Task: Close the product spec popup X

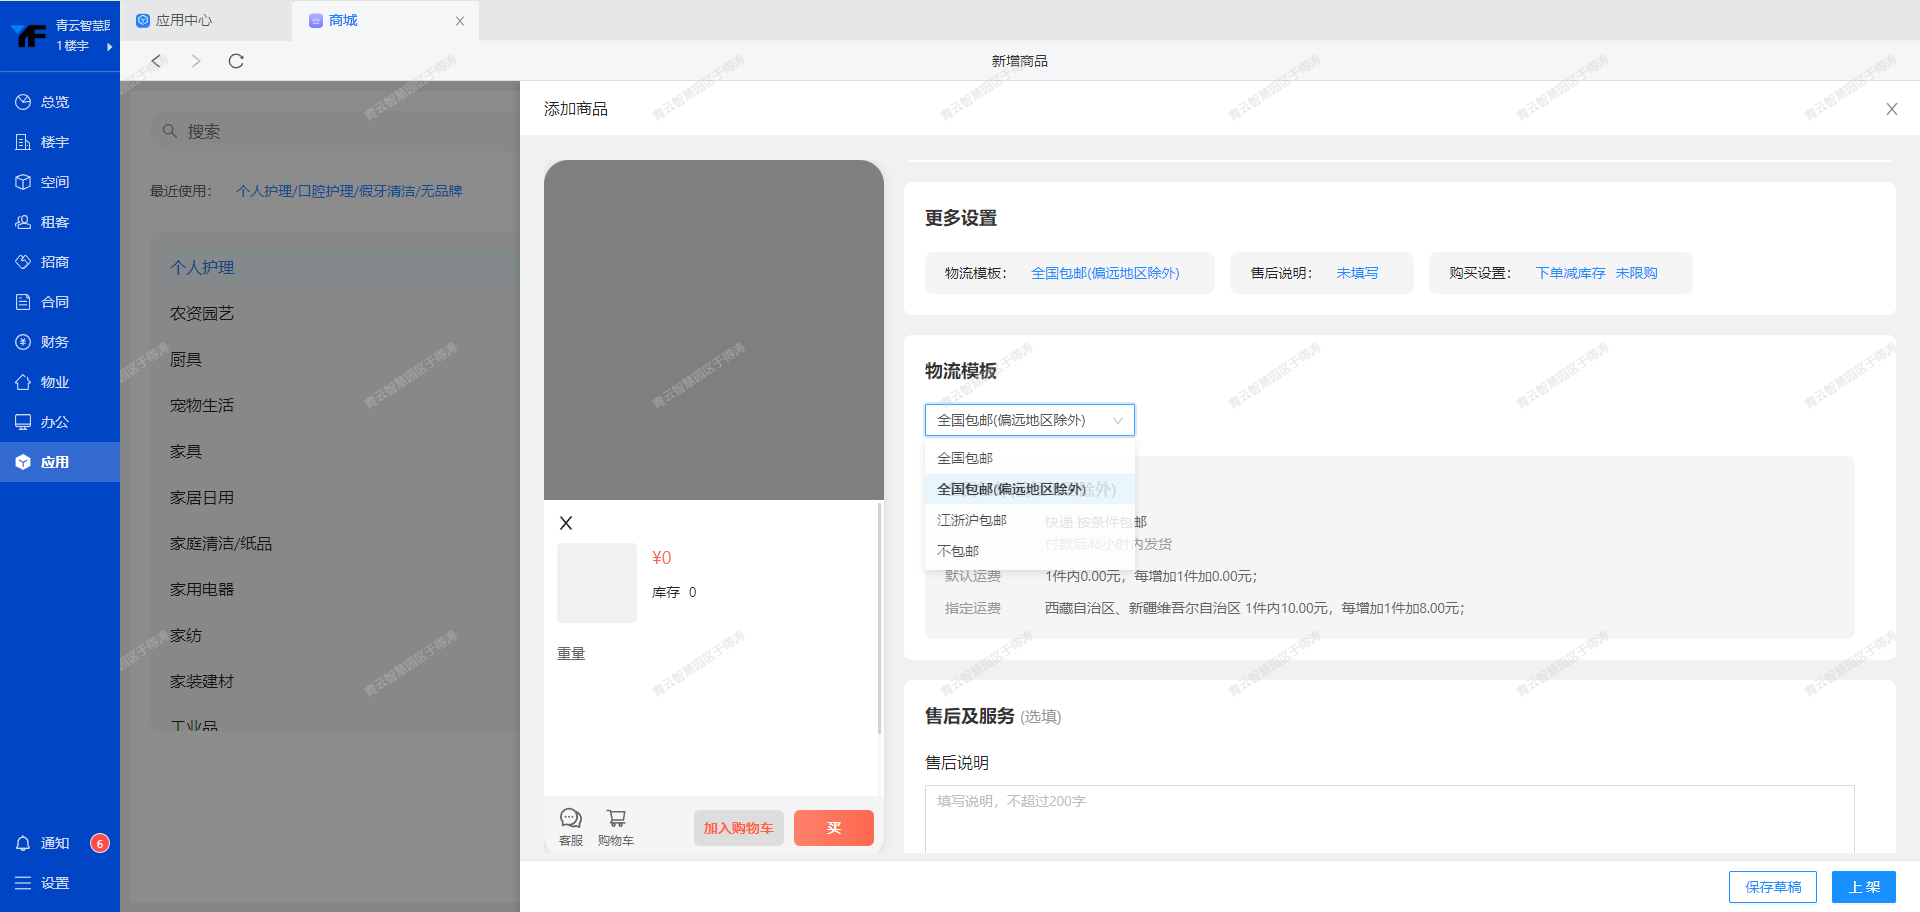Action: tap(566, 523)
